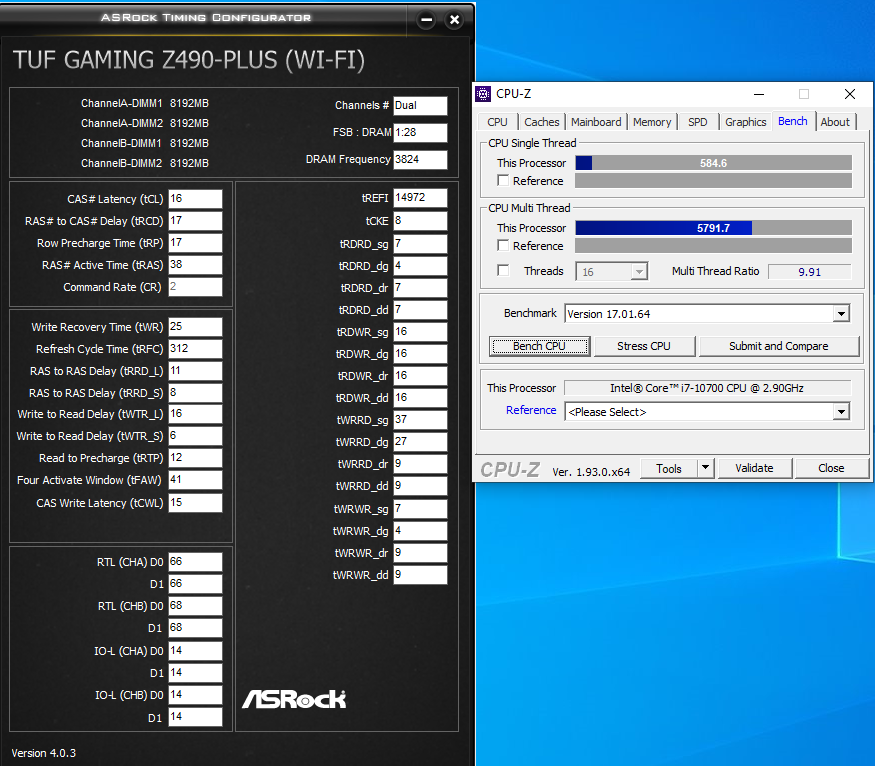Close the ASRock Timing Configurator window

point(455,20)
